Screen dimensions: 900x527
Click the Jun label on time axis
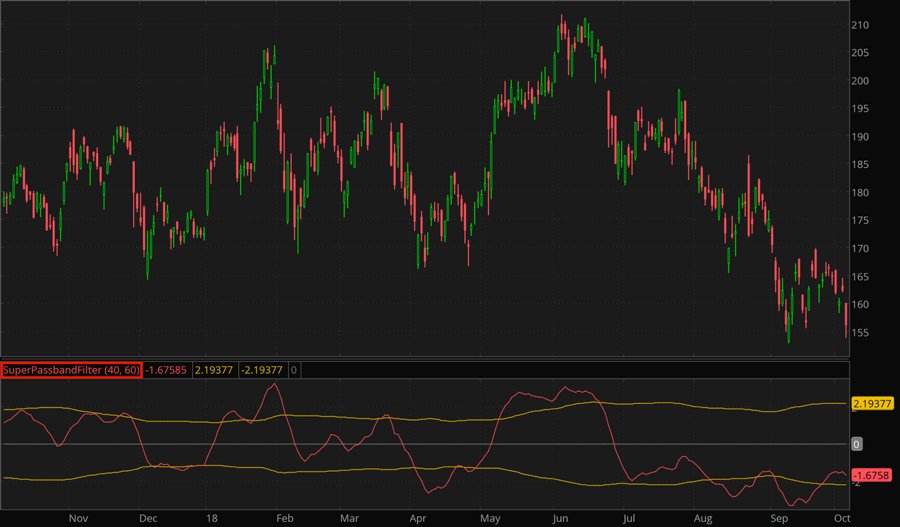[x=560, y=519]
